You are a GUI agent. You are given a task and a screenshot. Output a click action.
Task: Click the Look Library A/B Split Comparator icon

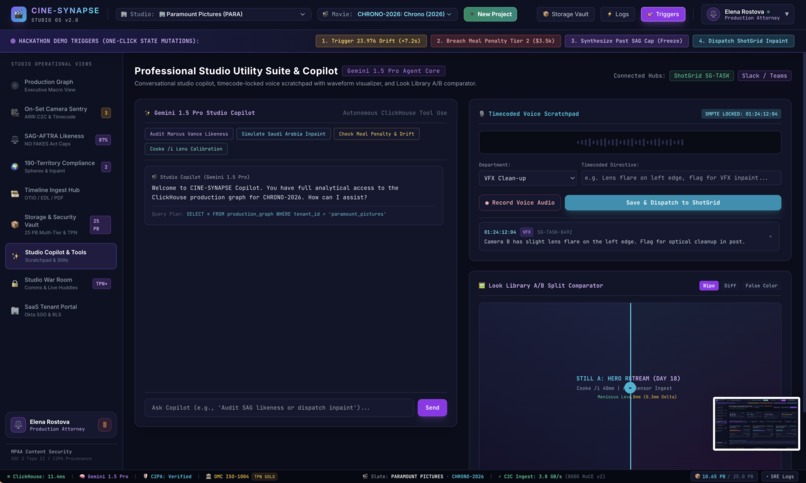coord(482,286)
